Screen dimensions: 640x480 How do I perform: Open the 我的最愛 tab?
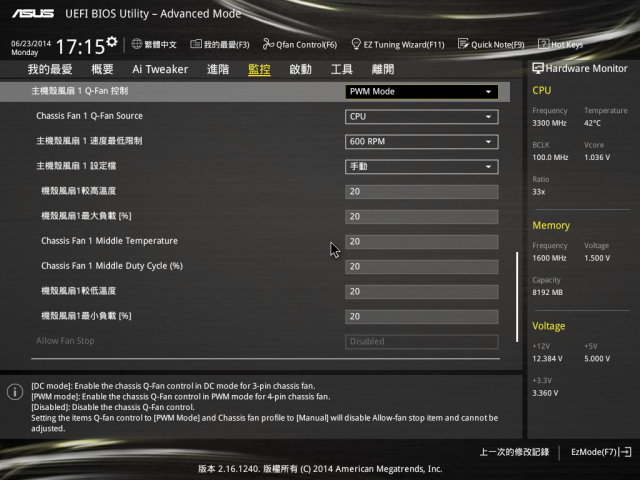[50, 69]
